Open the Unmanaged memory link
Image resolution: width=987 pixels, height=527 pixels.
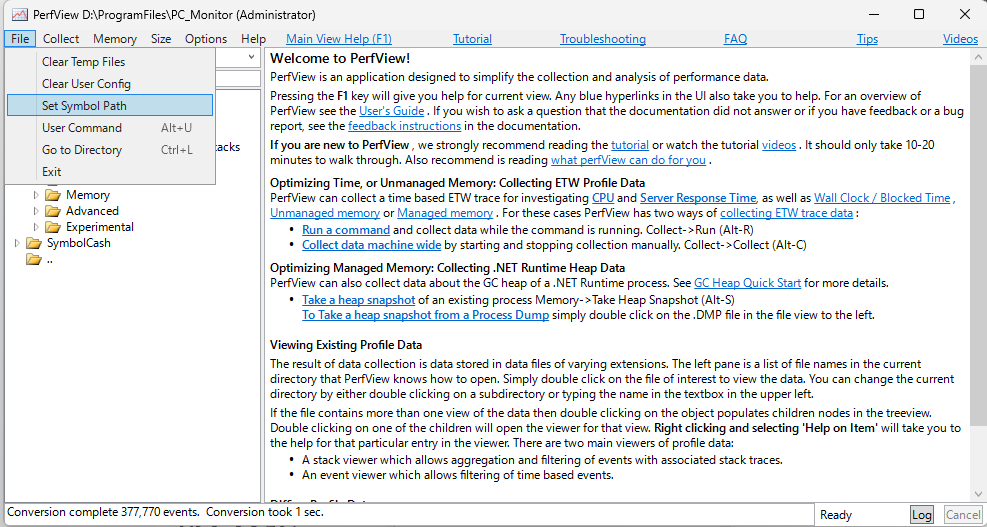tap(325, 213)
